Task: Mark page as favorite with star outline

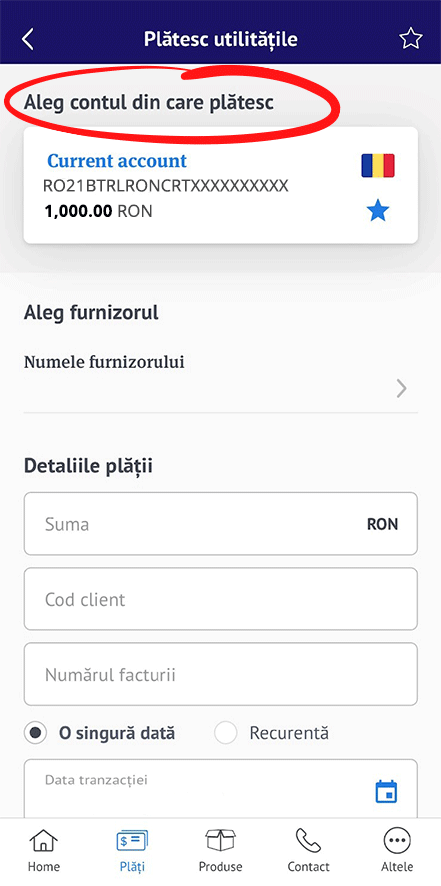Action: pos(410,39)
